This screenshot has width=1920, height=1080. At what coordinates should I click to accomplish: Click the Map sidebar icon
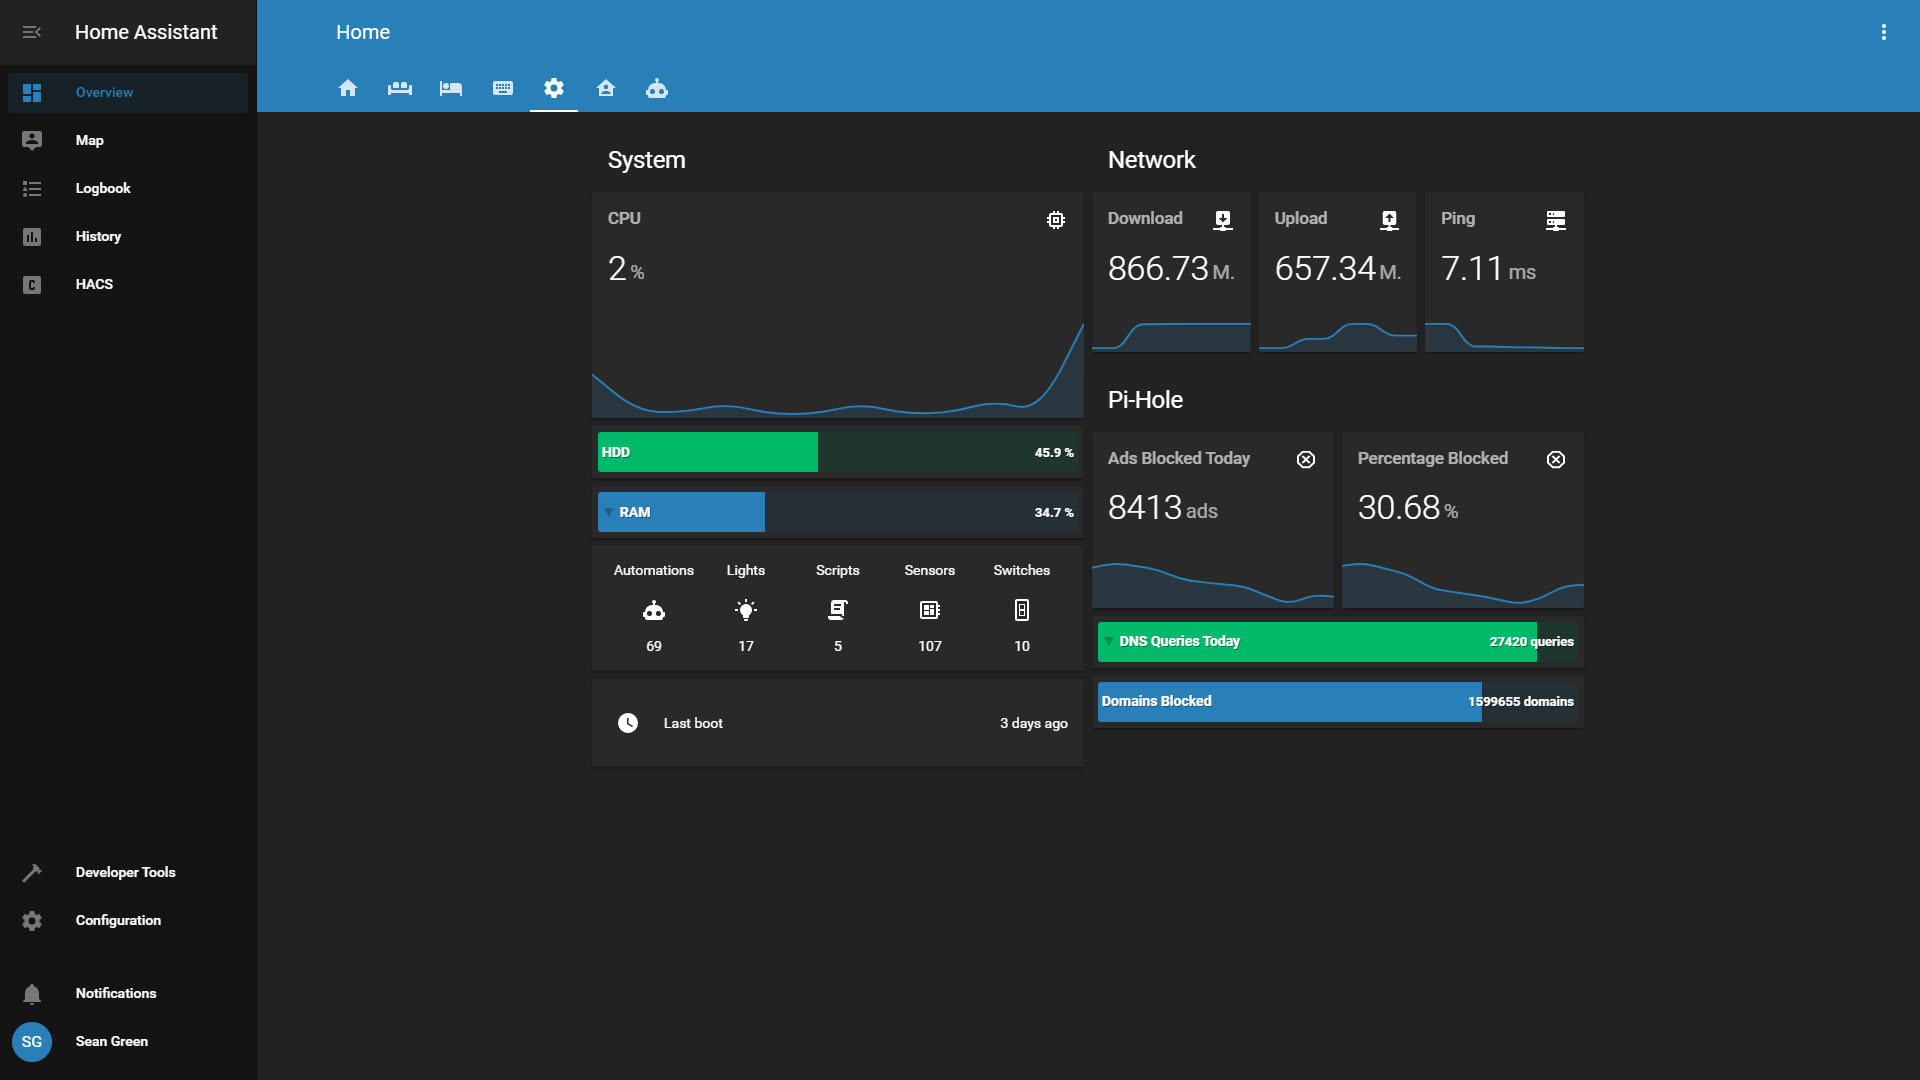point(32,140)
